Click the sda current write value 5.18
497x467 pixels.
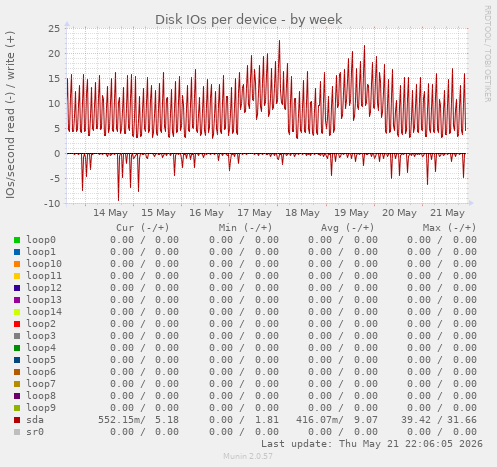click(167, 420)
